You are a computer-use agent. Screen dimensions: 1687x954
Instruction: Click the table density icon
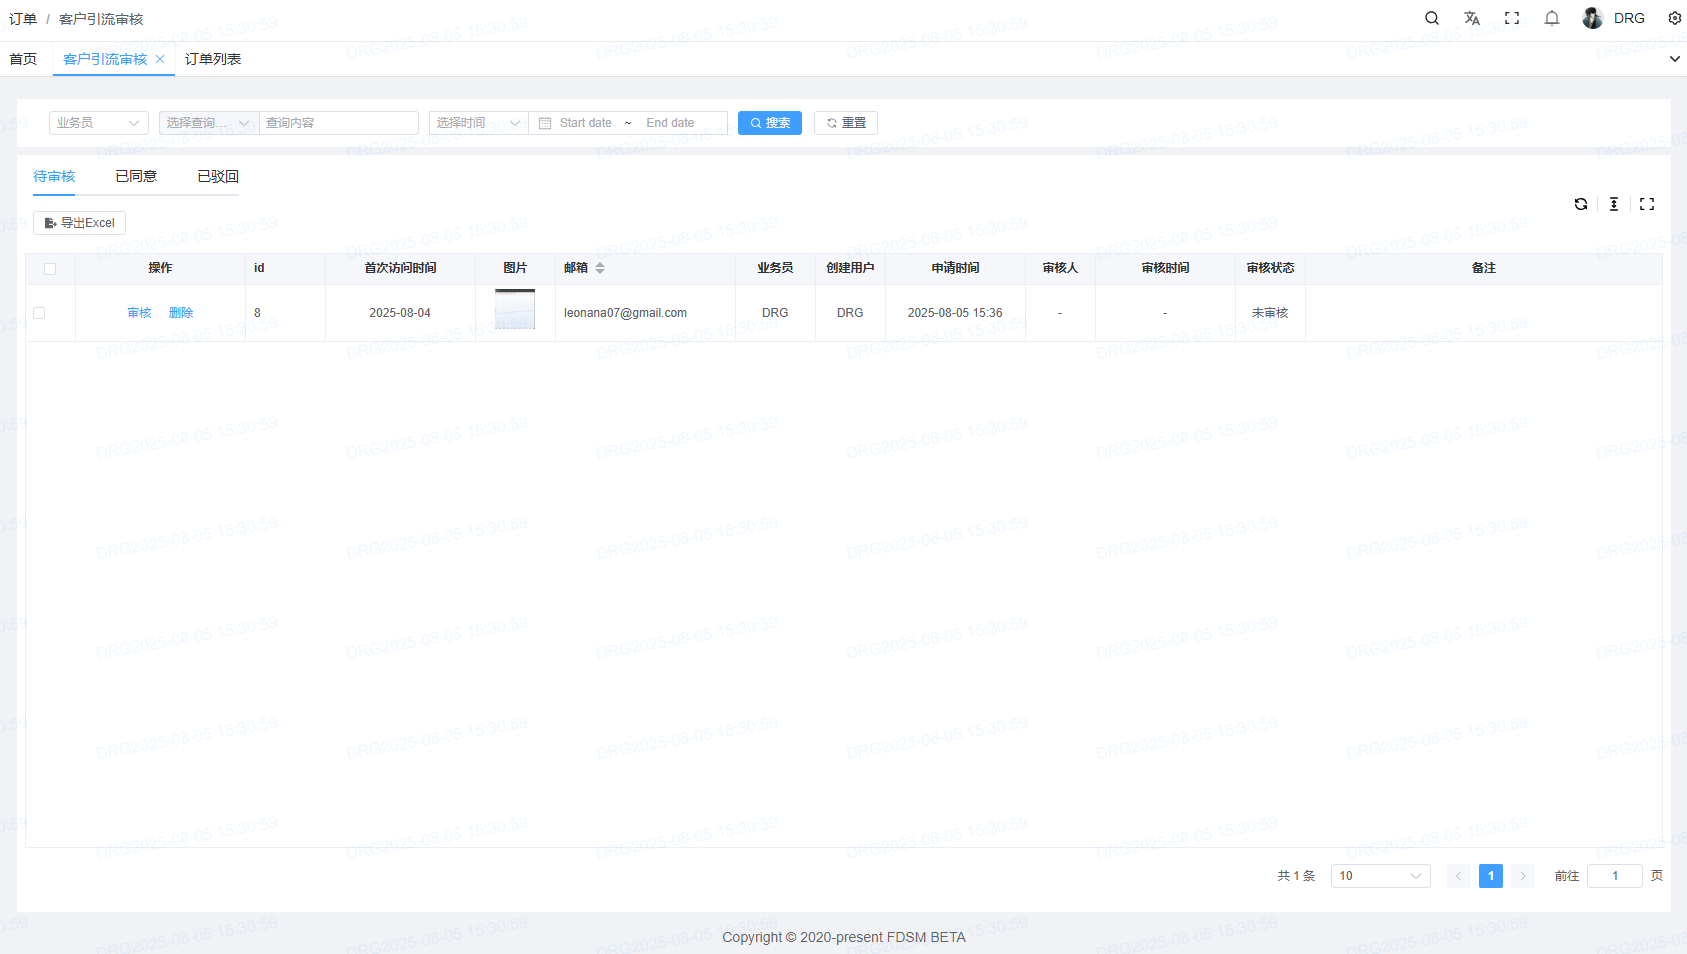[1614, 204]
